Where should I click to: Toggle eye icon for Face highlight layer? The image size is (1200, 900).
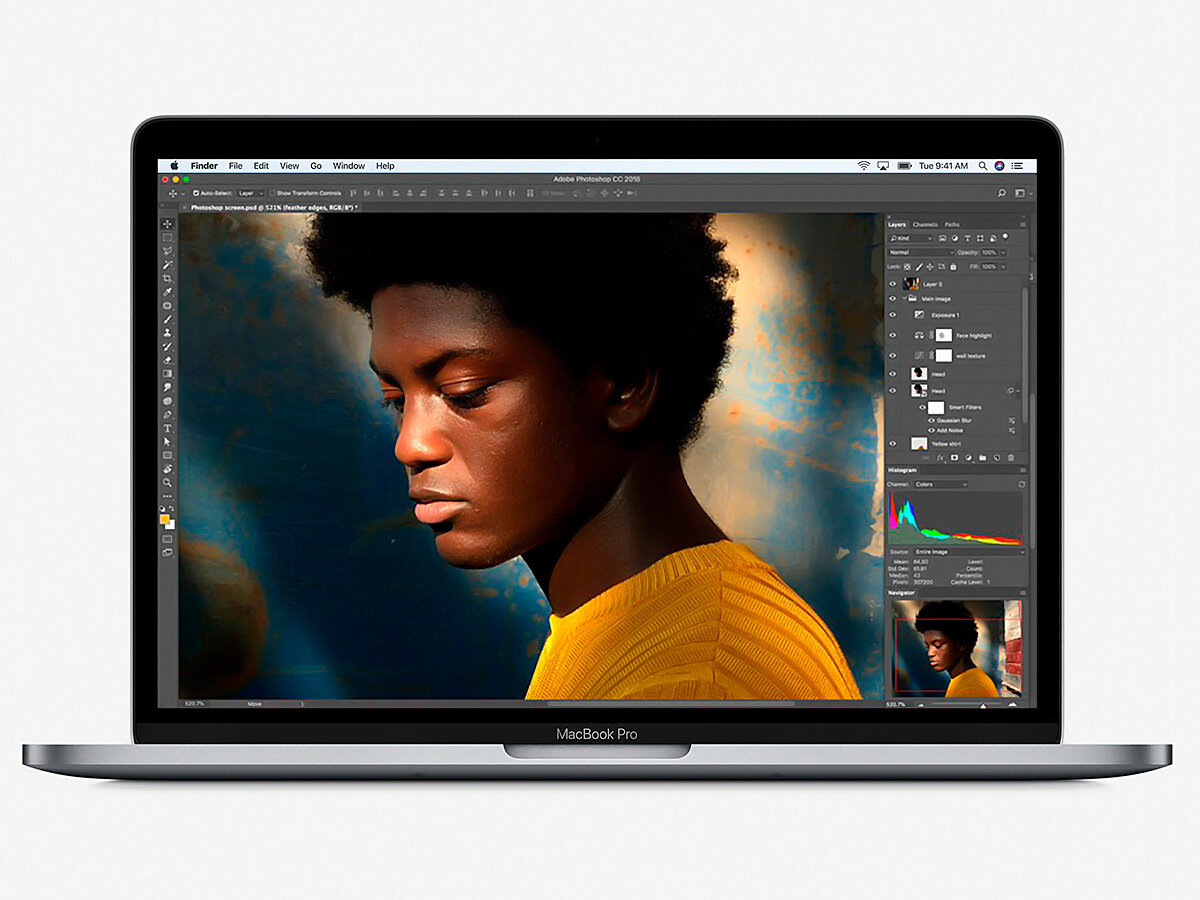coord(892,335)
